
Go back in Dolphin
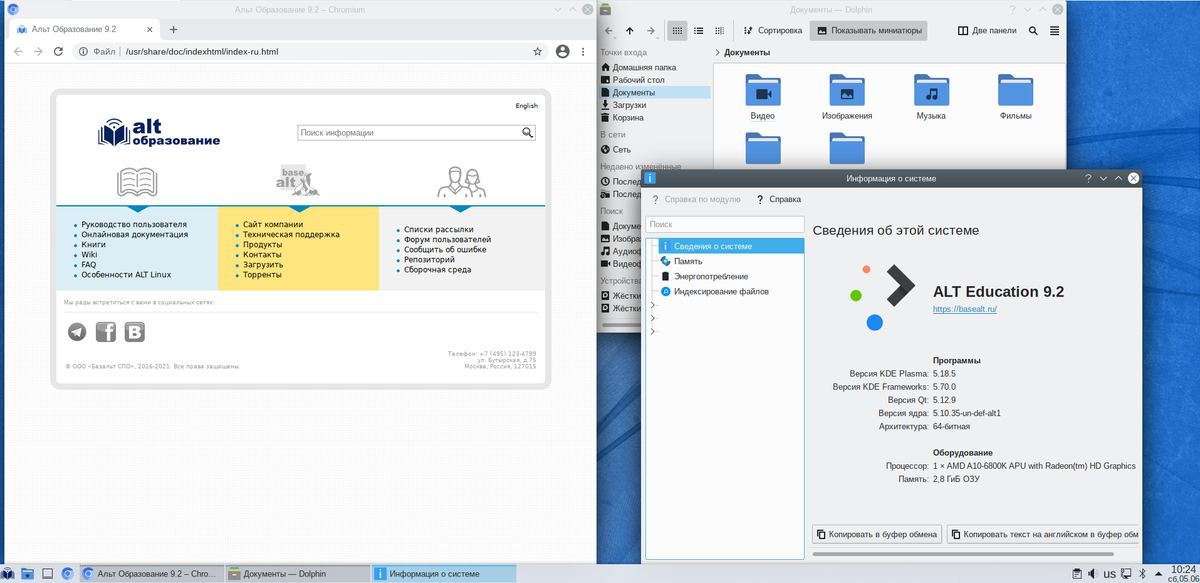[x=608, y=31]
